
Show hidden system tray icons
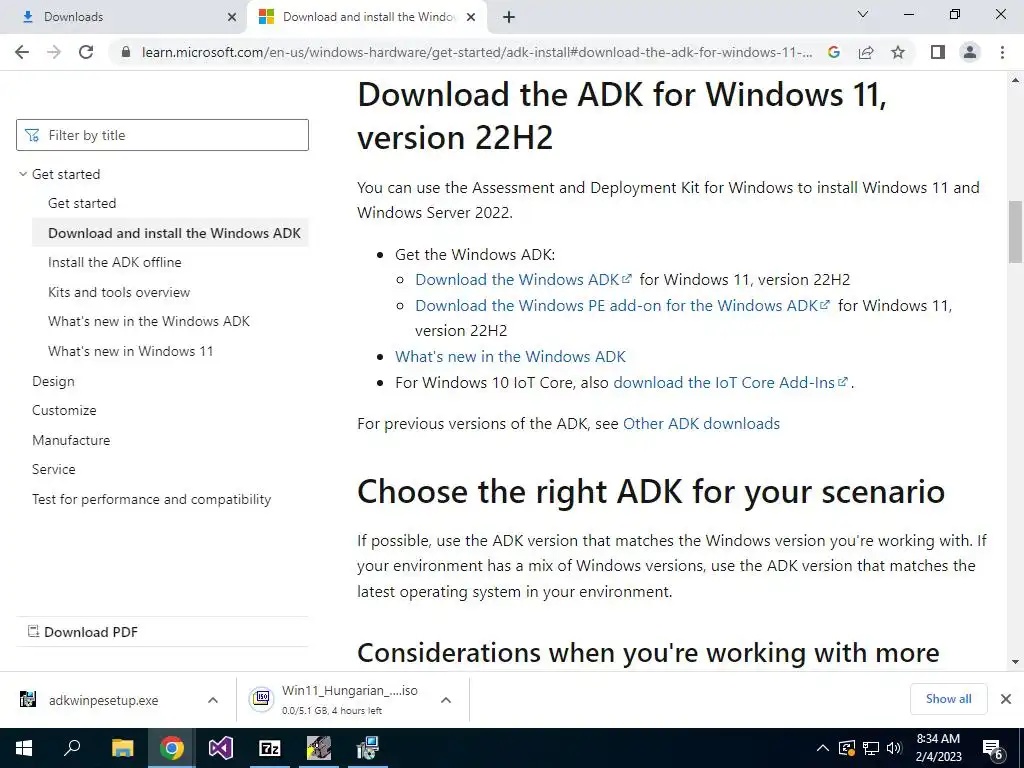pyautogui.click(x=823, y=748)
